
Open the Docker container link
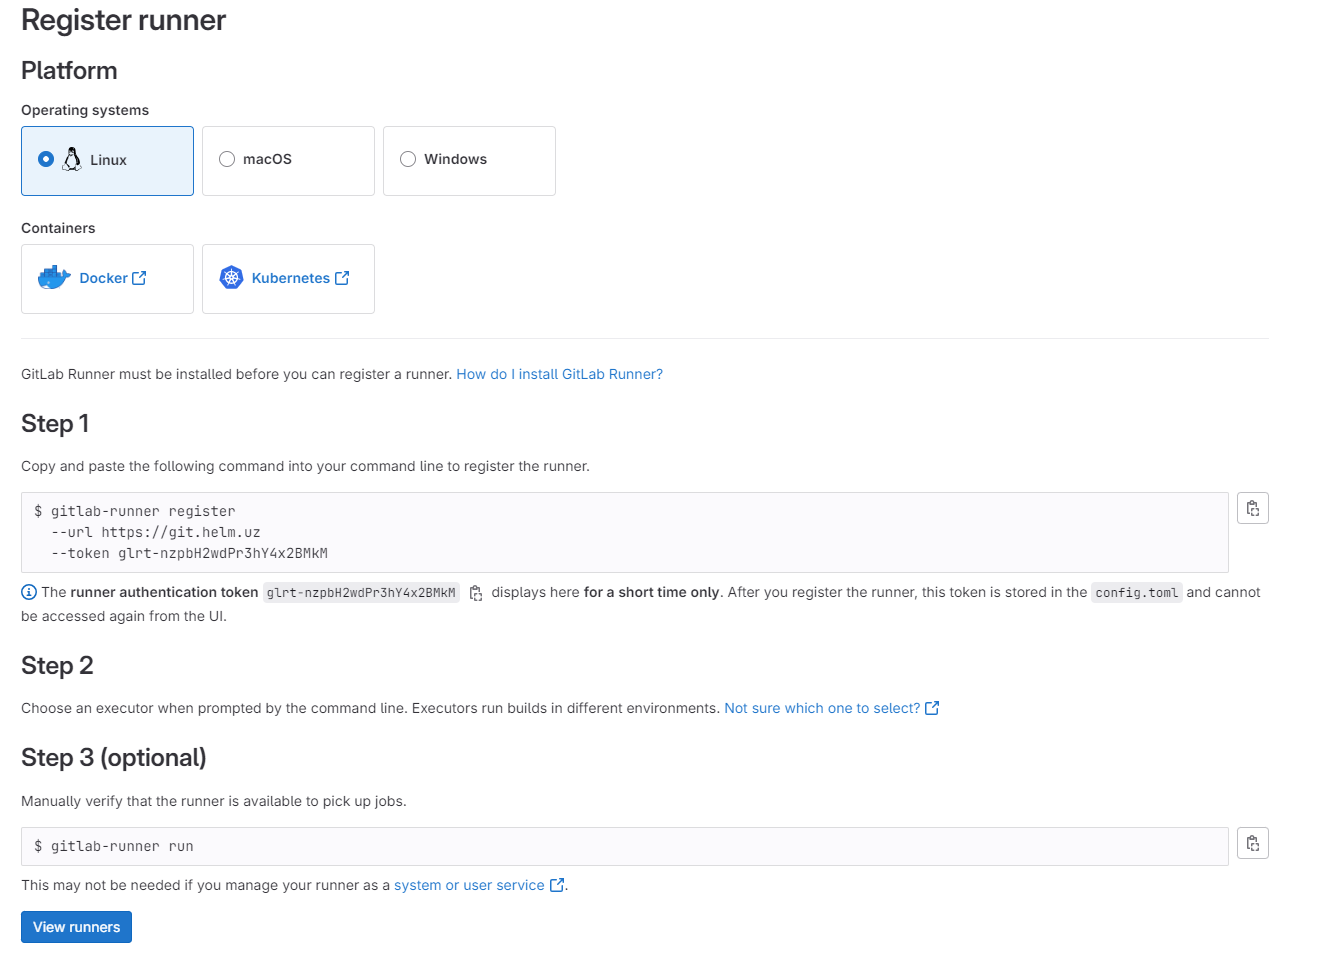[103, 278]
